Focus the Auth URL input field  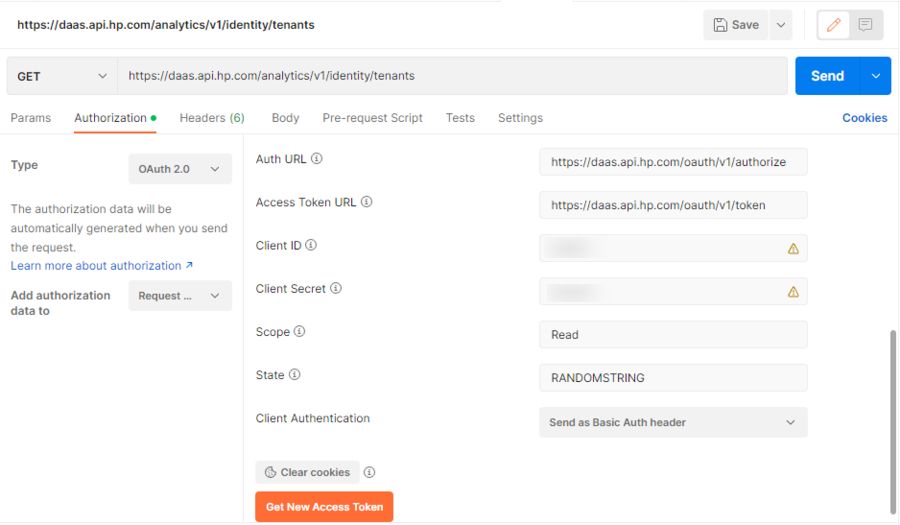[673, 162]
